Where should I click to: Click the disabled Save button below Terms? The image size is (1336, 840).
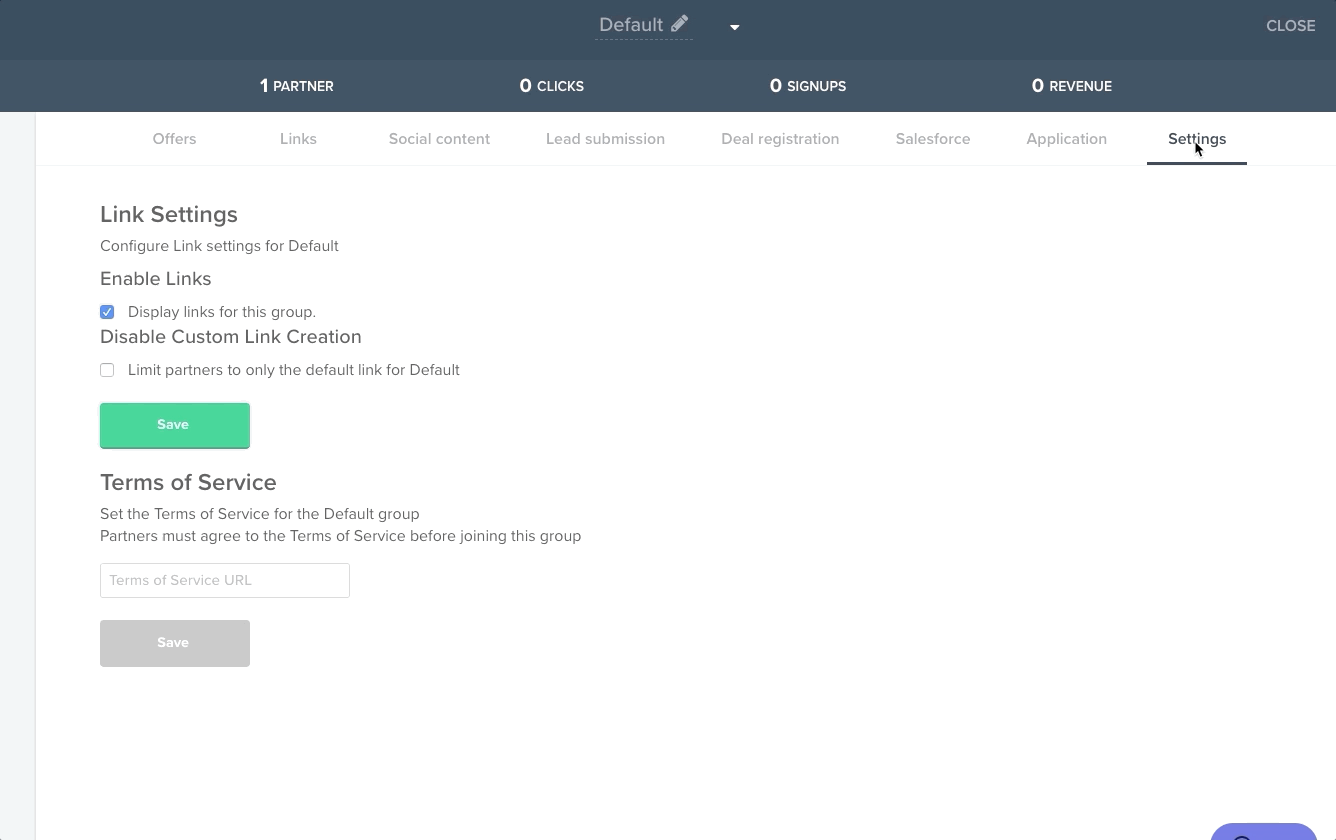[x=174, y=643]
